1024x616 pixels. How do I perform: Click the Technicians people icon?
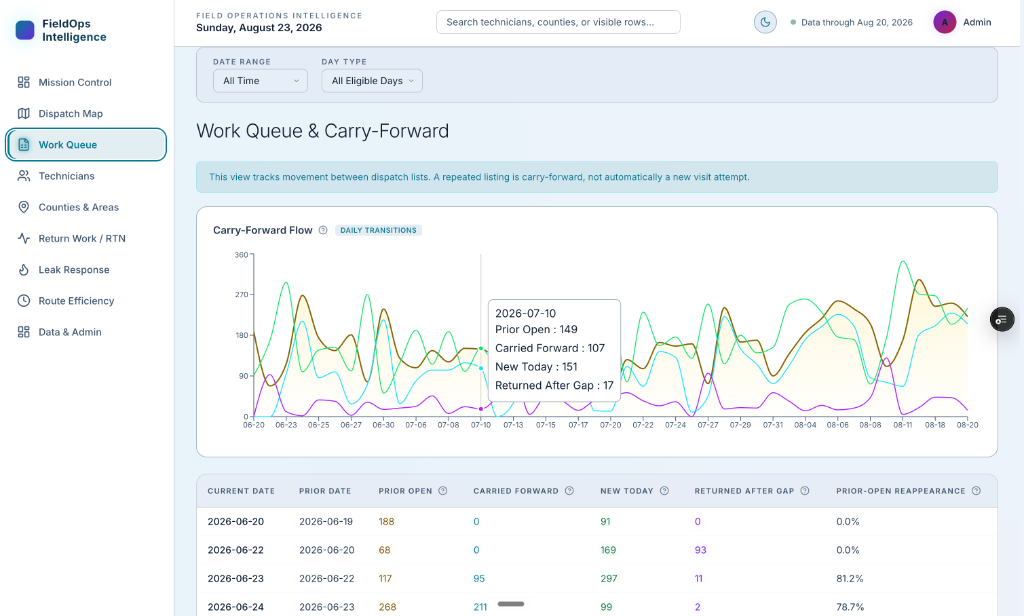[x=24, y=176]
